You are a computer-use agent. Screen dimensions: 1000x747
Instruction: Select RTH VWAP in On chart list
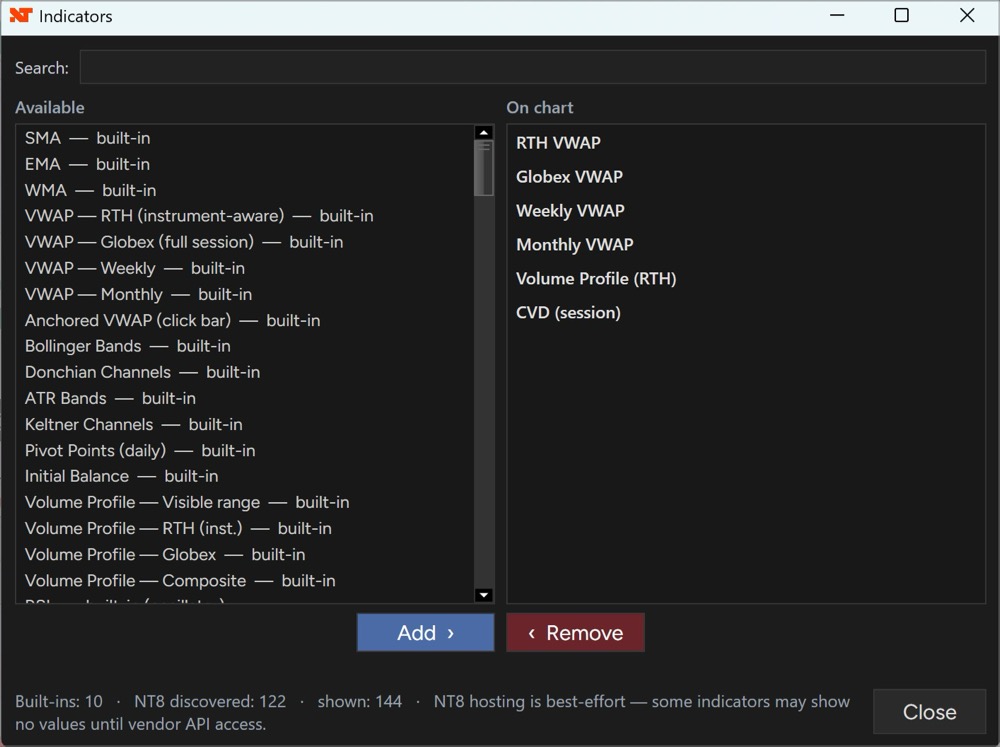click(746, 143)
